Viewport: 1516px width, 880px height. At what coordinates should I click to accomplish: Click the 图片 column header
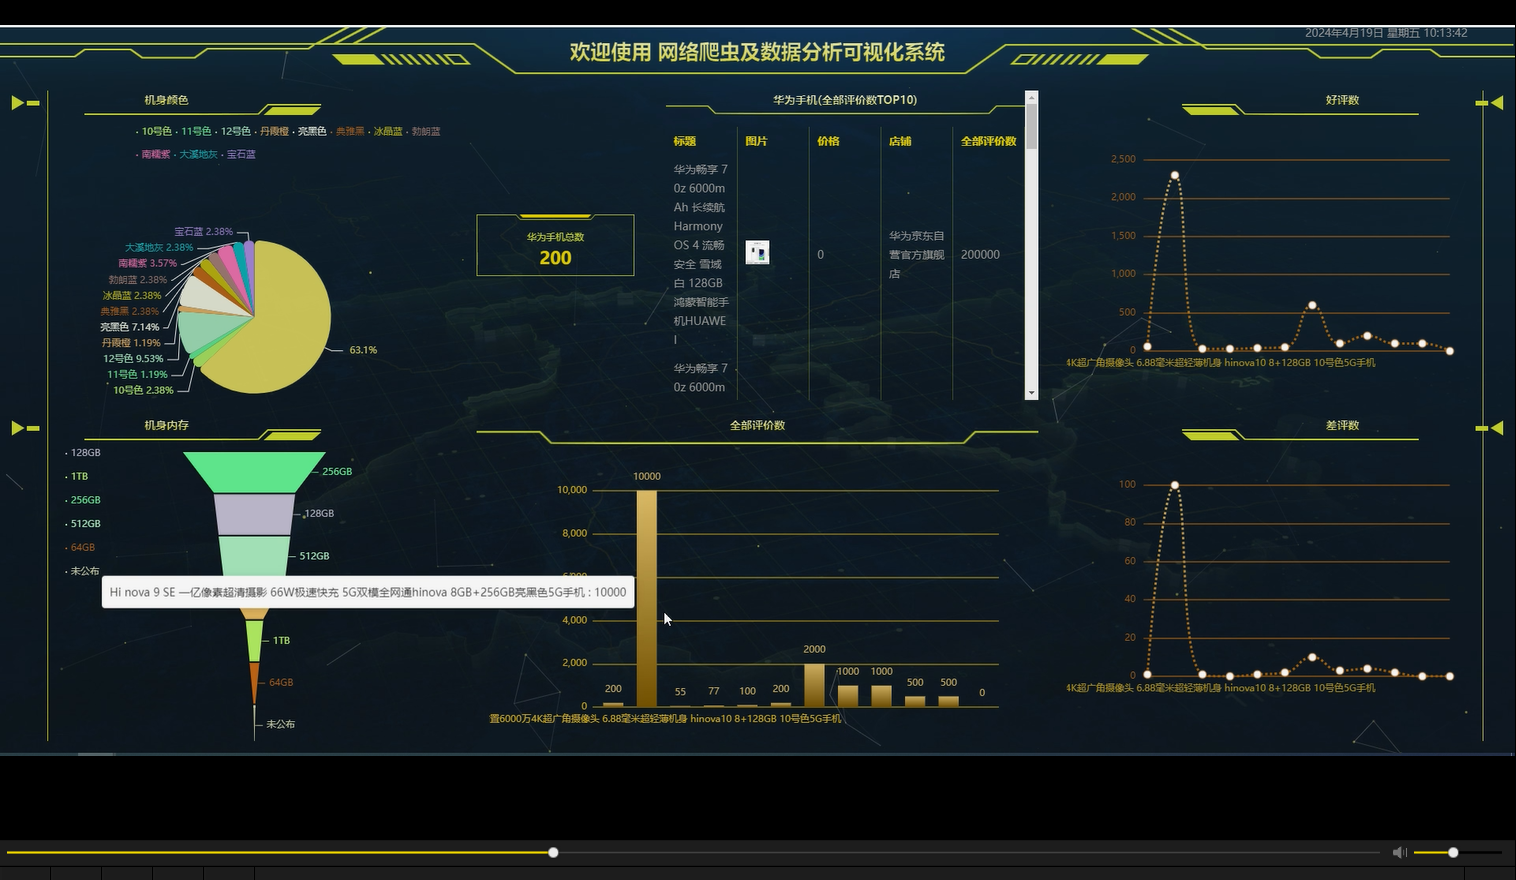click(757, 141)
